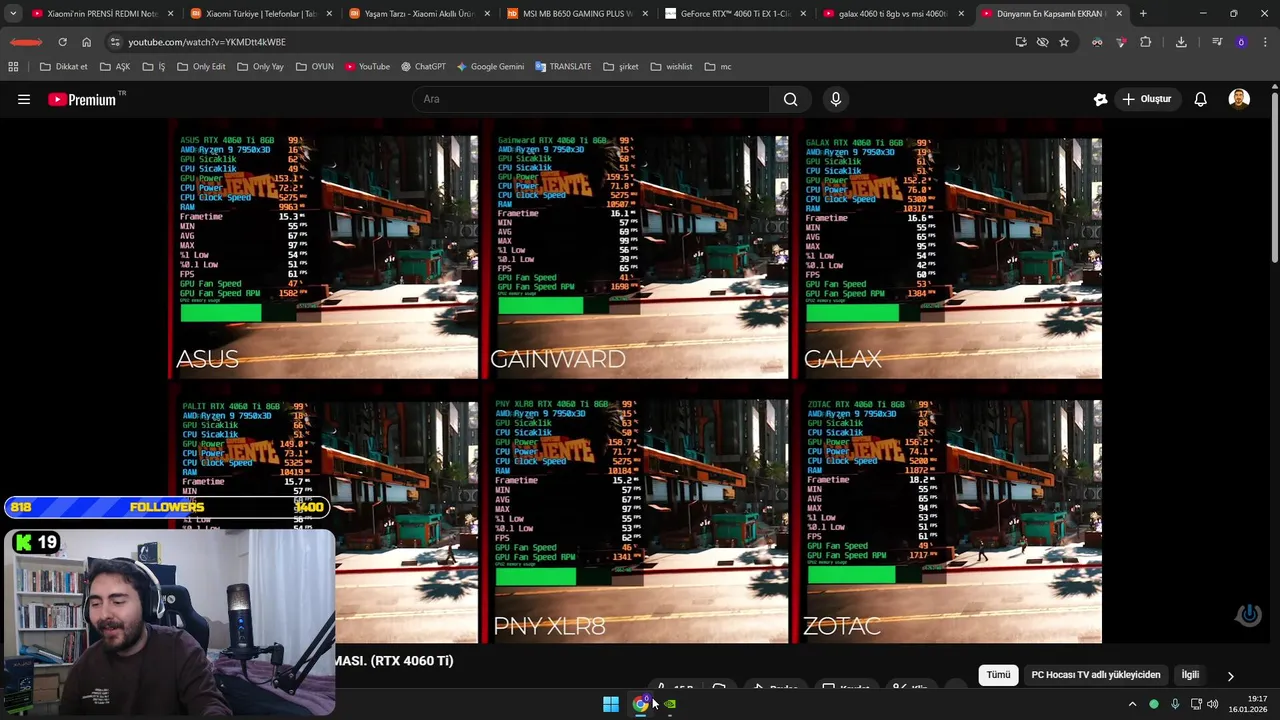Image resolution: width=1280 pixels, height=720 pixels.
Task: Go to the browser home page icon
Action: [87, 42]
